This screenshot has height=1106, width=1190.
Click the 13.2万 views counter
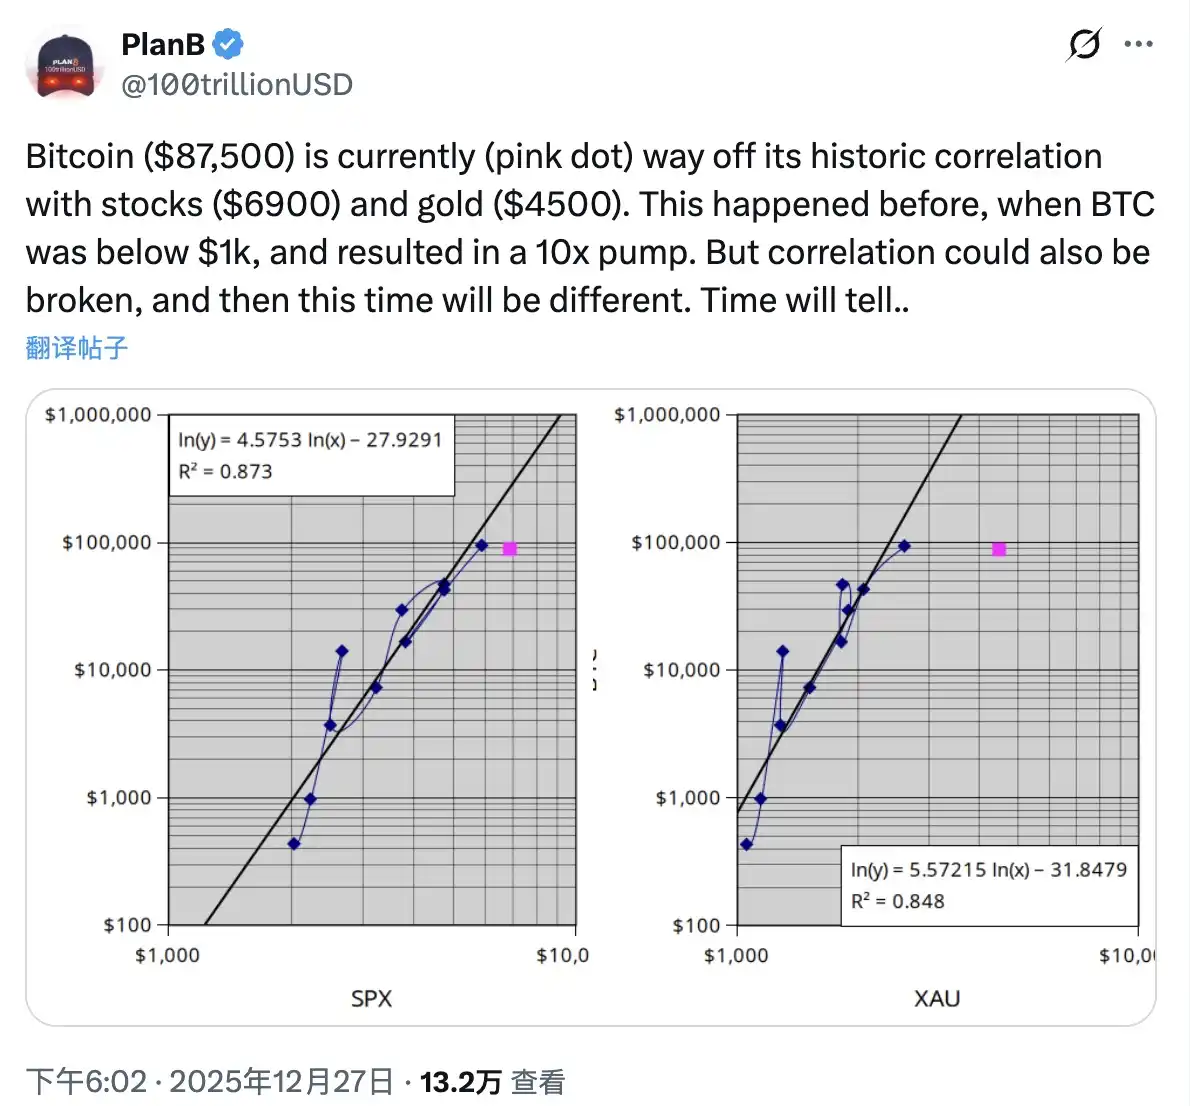455,1080
